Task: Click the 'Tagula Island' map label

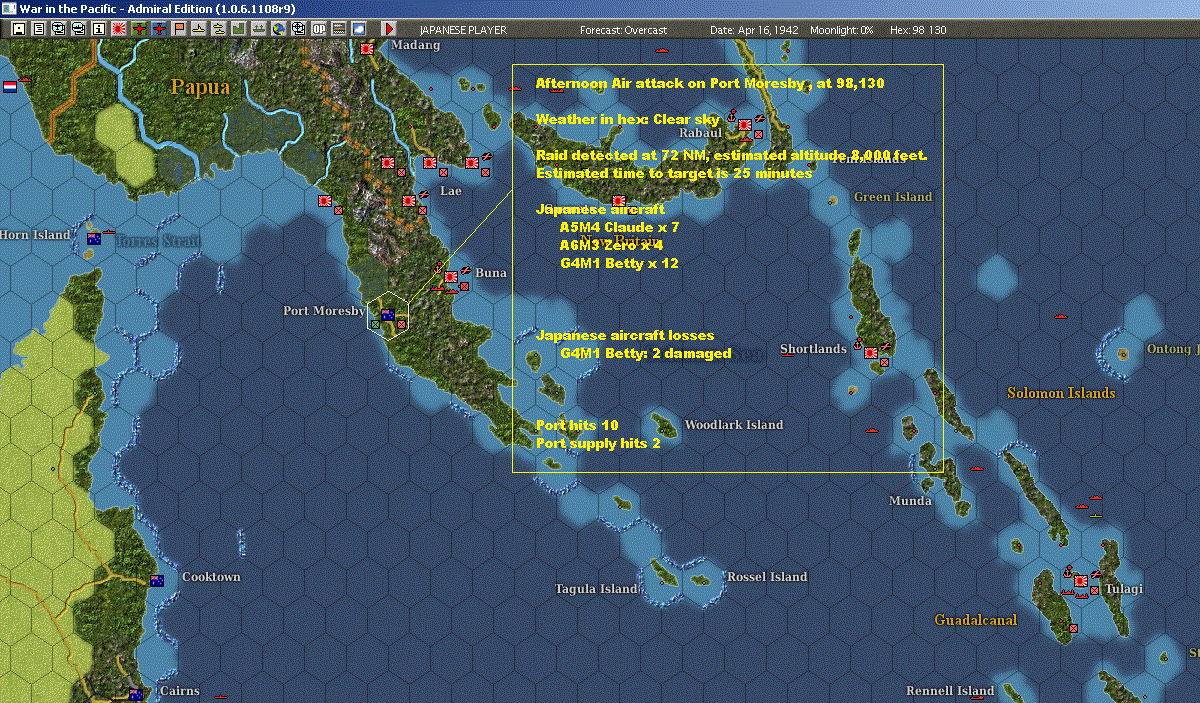Action: (x=596, y=589)
